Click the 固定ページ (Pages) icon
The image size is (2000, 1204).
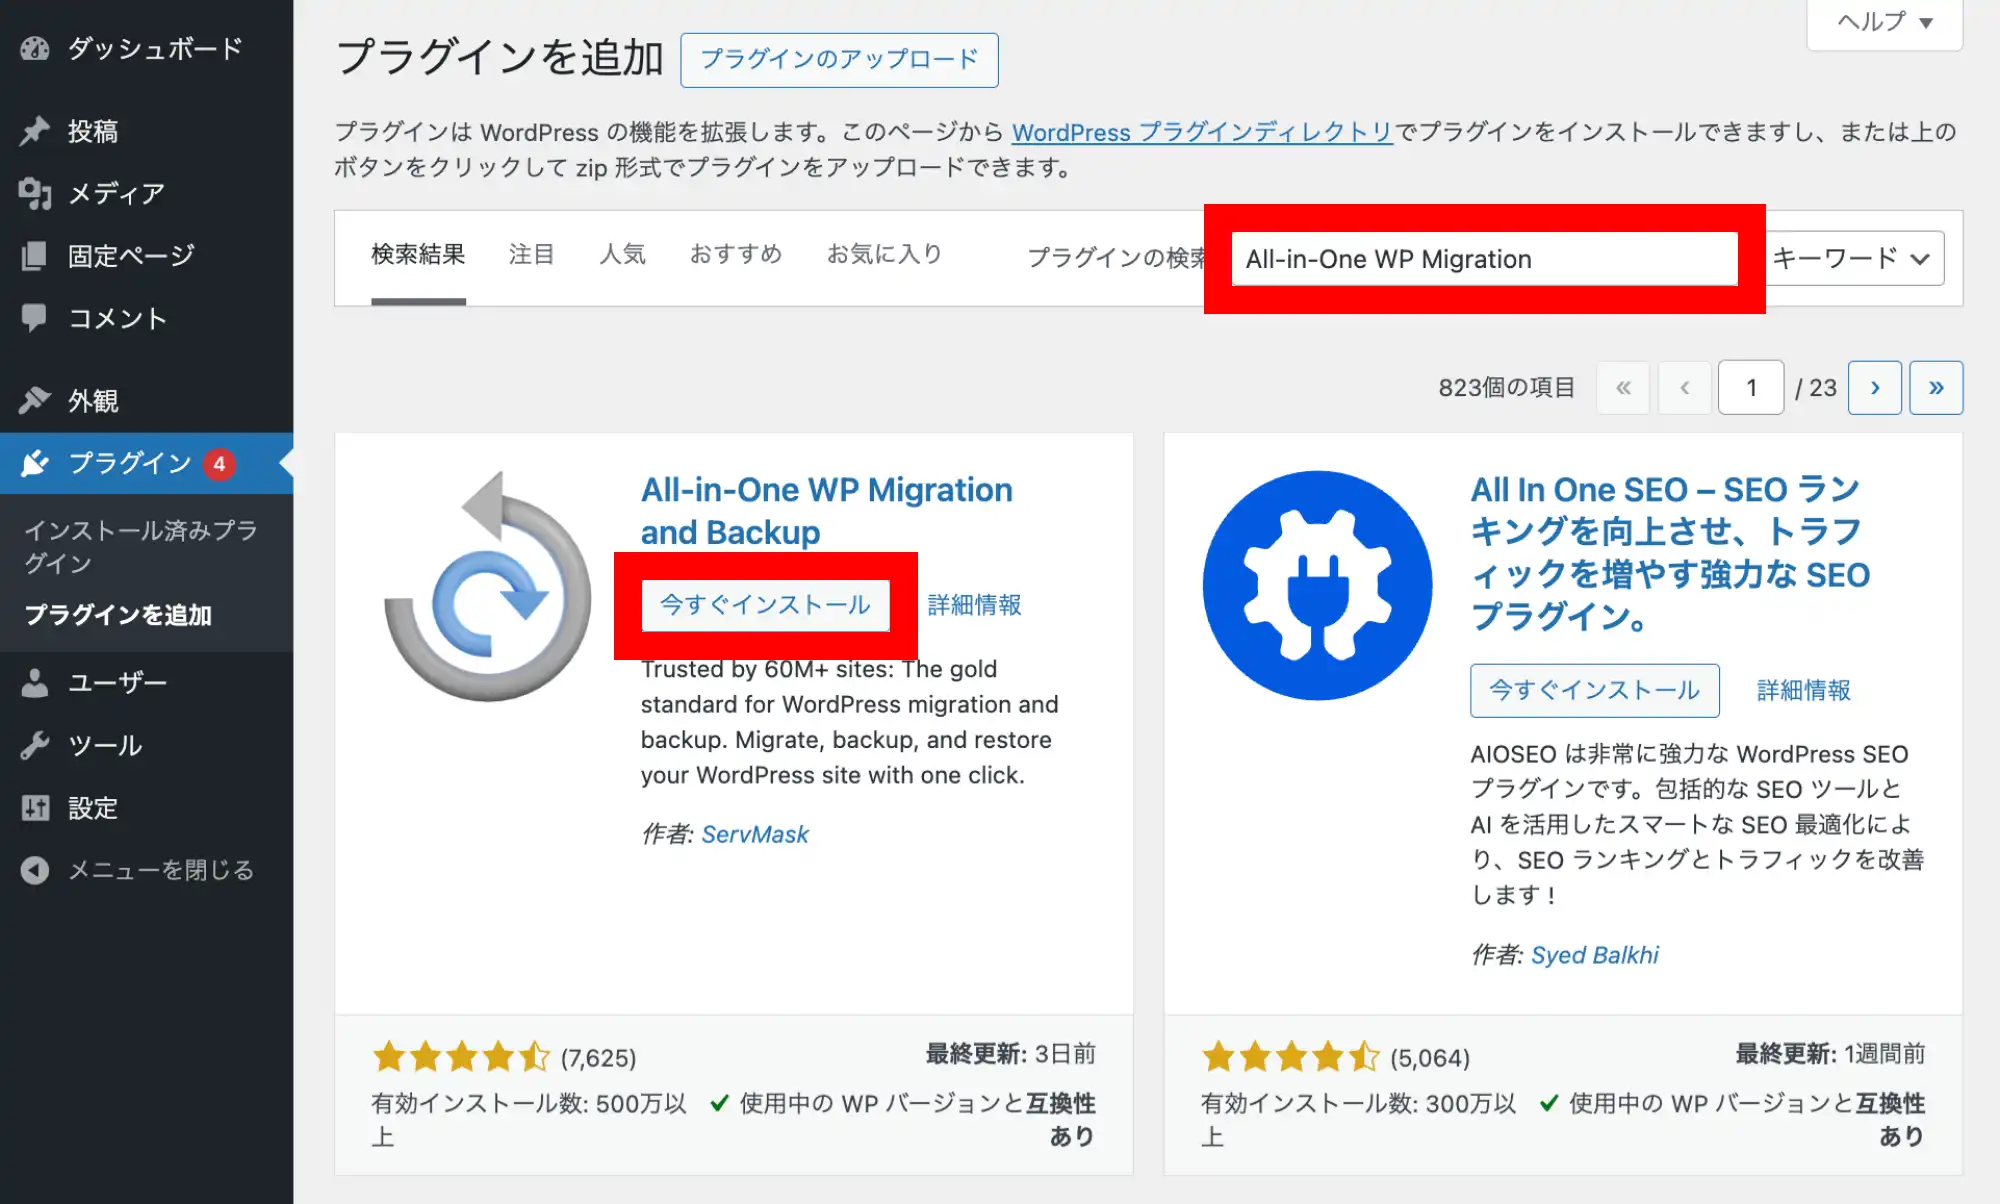(35, 256)
